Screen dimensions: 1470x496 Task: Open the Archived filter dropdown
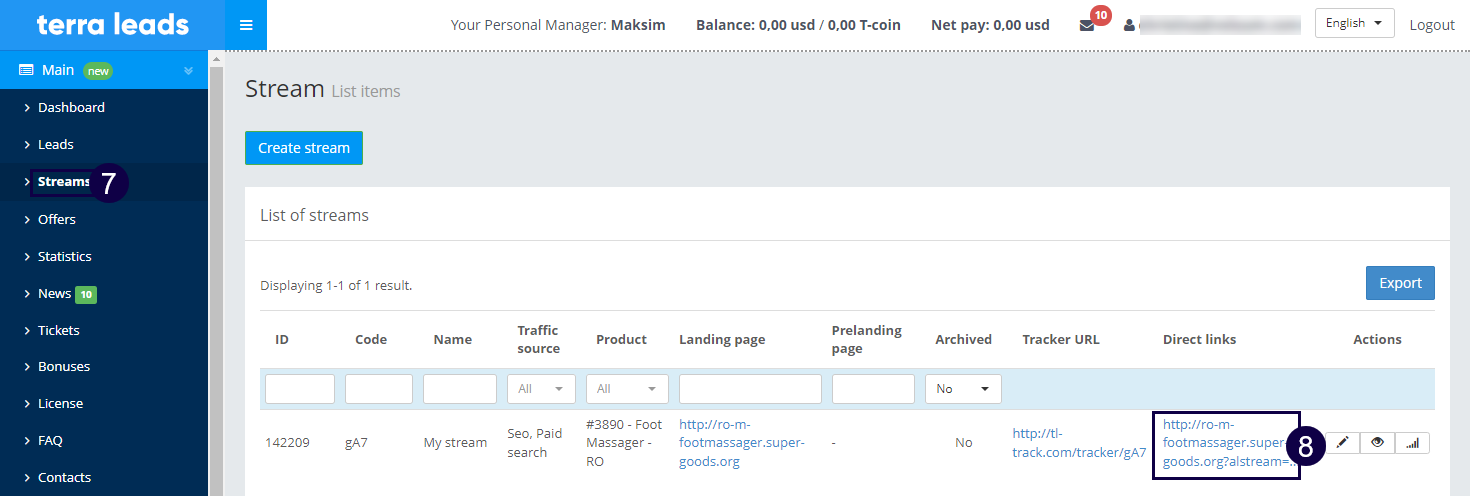pos(963,389)
